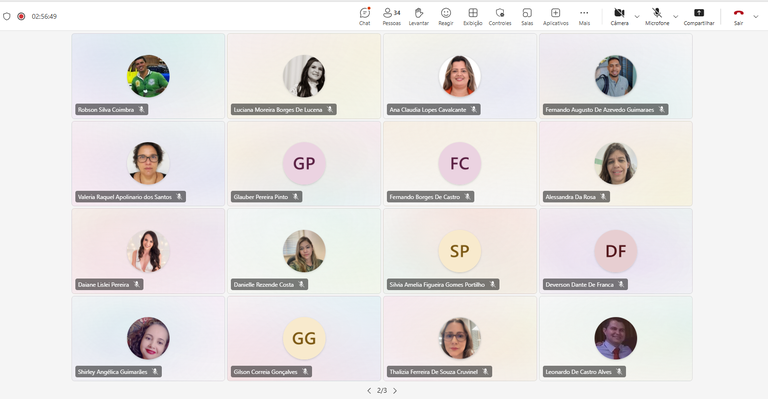This screenshot has width=768, height=399.
Task: Click the shield security icon
Action: click(7, 16)
